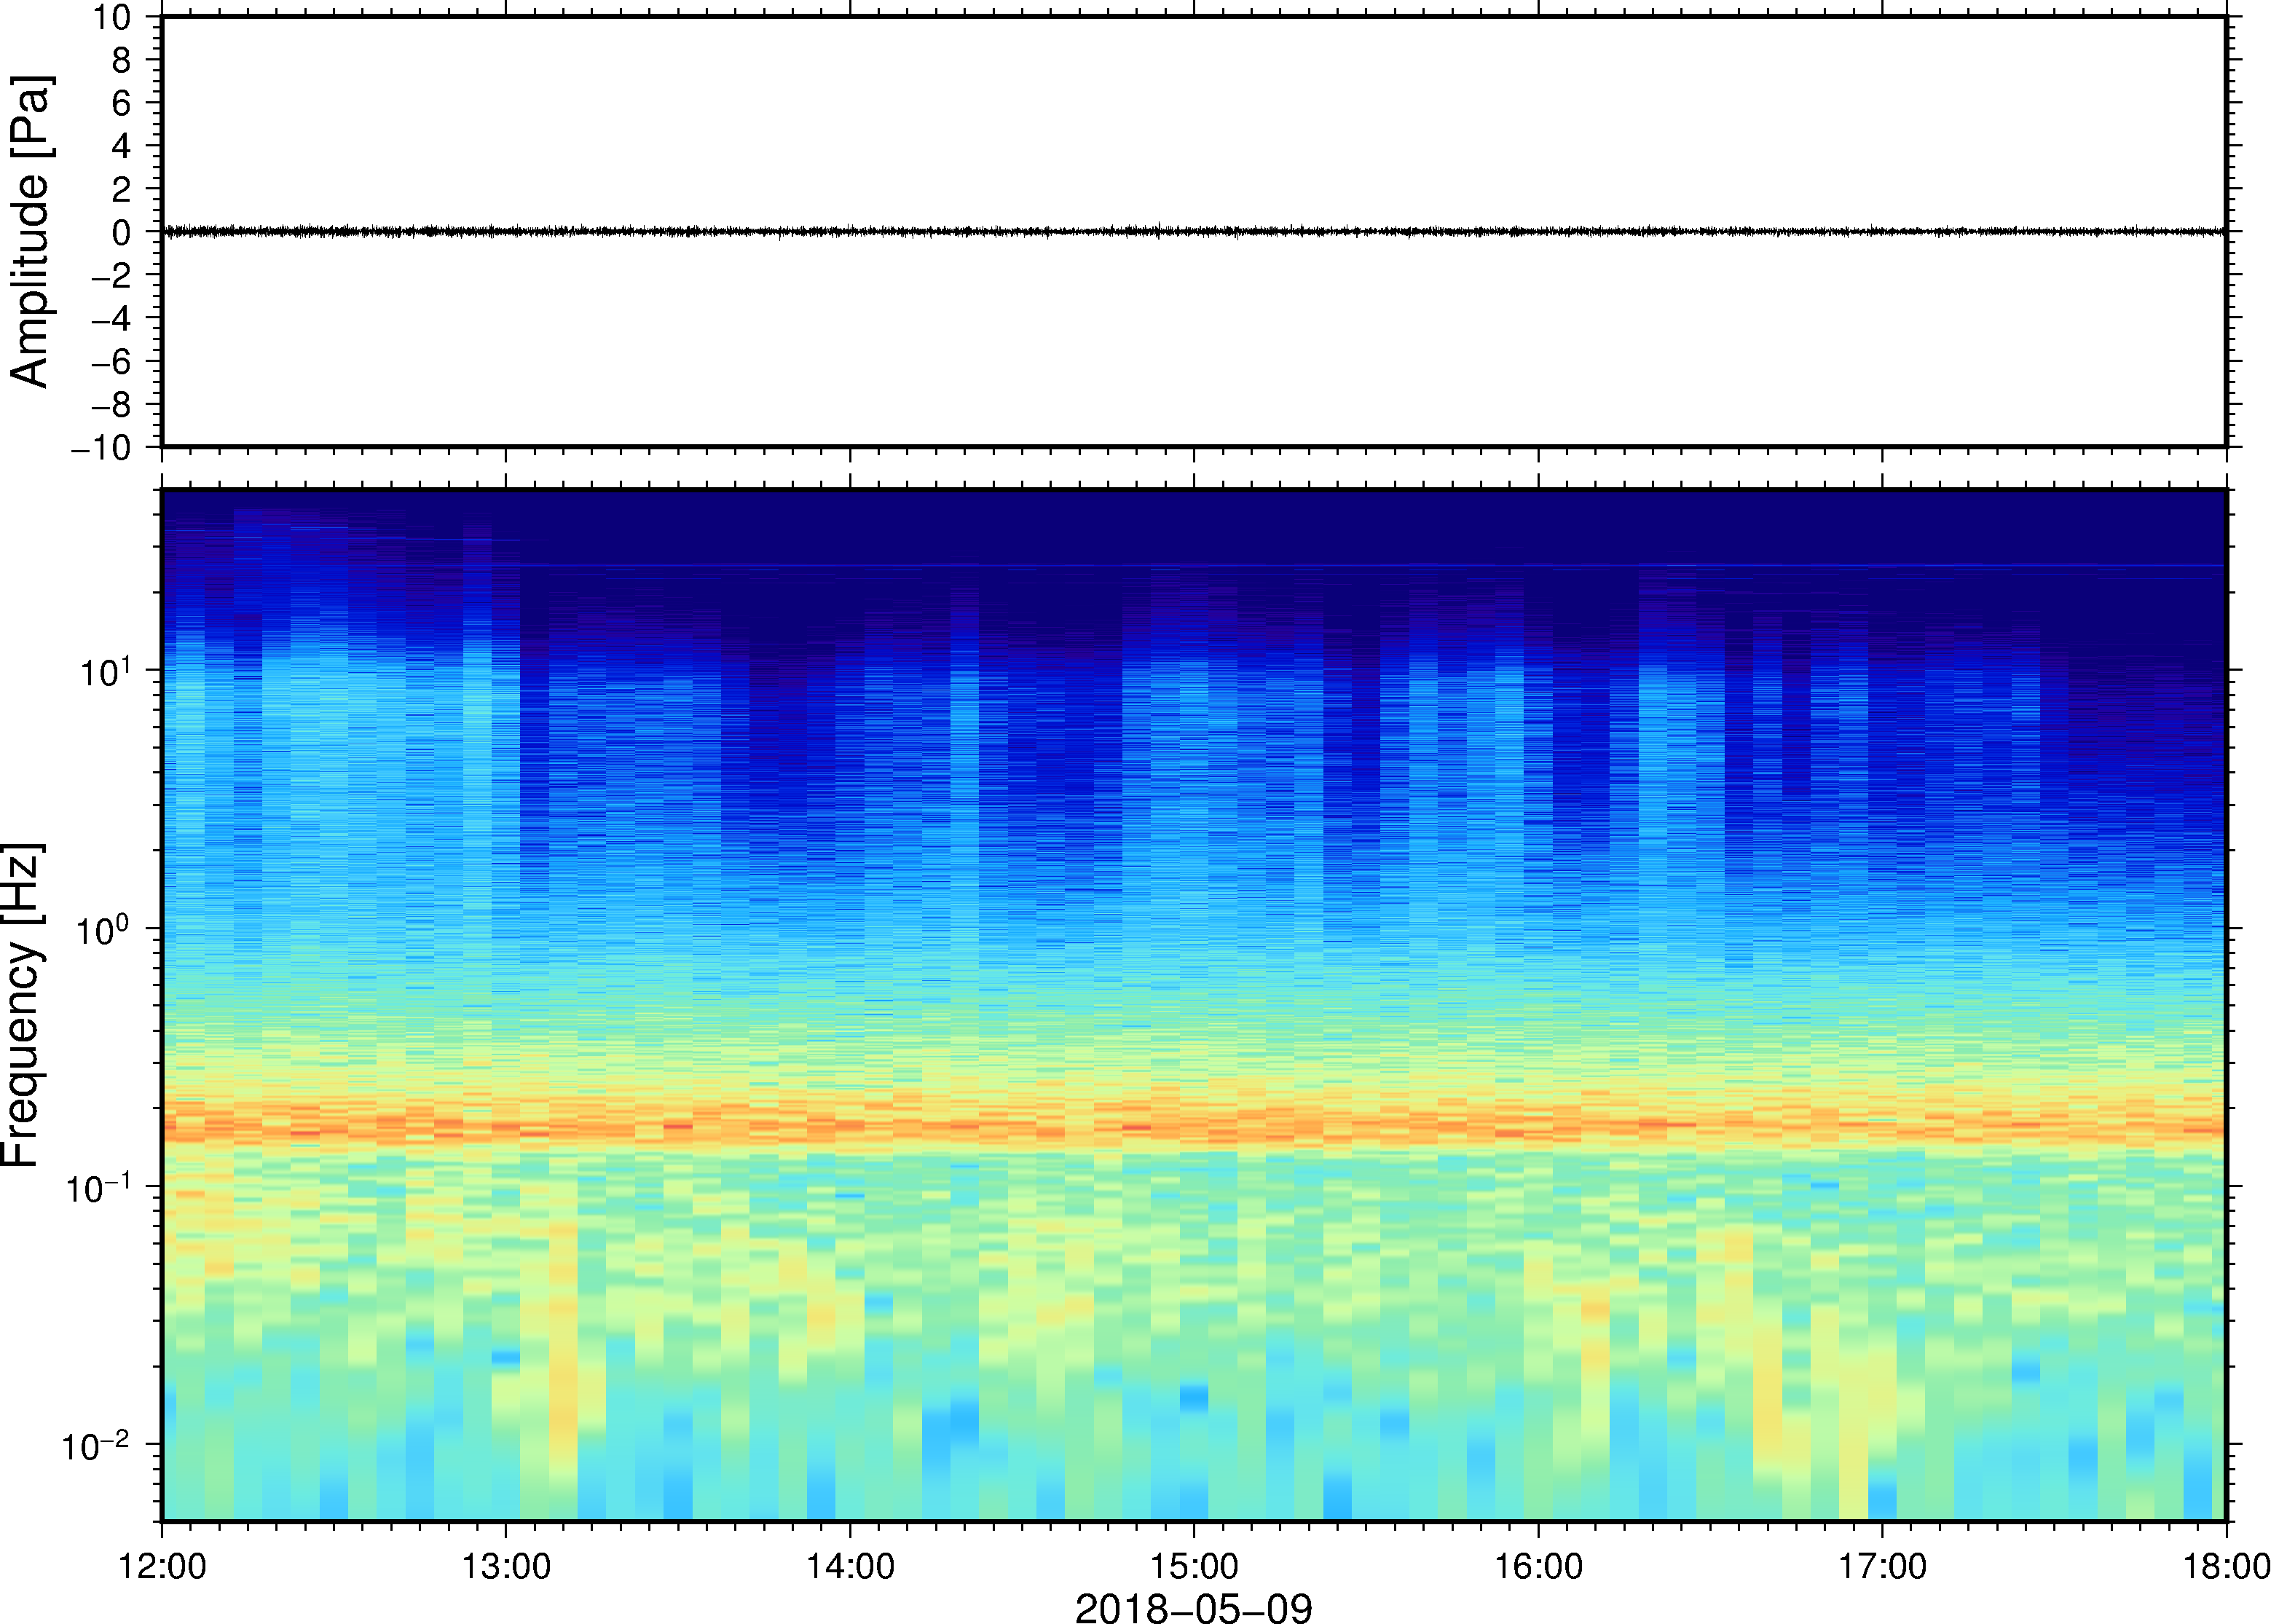Select the "16:00" time tick label
This screenshot has width=2271, height=1624.
coord(1538,1566)
